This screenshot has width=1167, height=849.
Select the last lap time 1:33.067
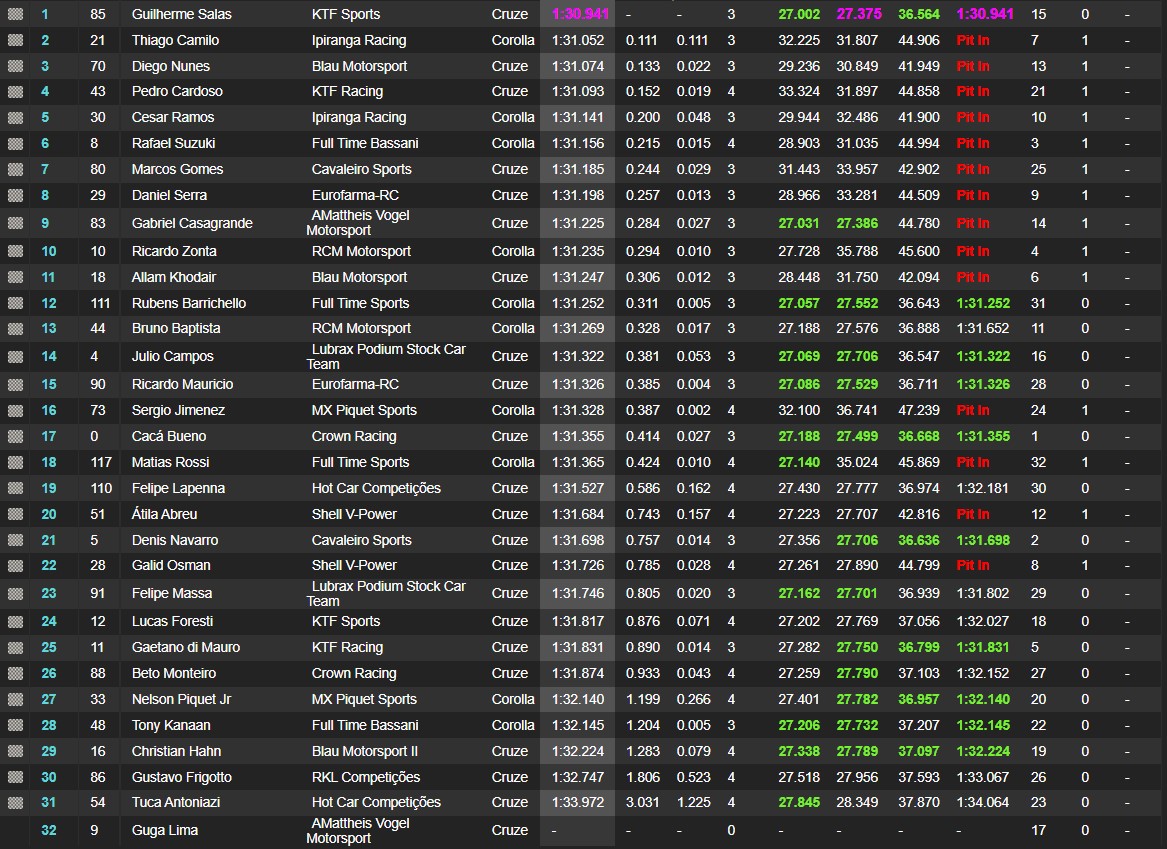click(x=983, y=778)
